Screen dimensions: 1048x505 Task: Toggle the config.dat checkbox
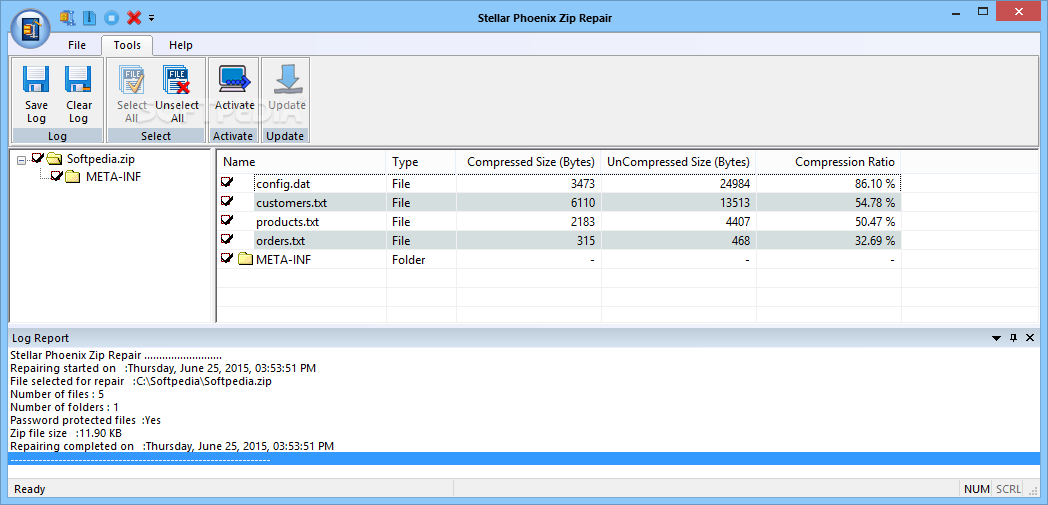[227, 182]
